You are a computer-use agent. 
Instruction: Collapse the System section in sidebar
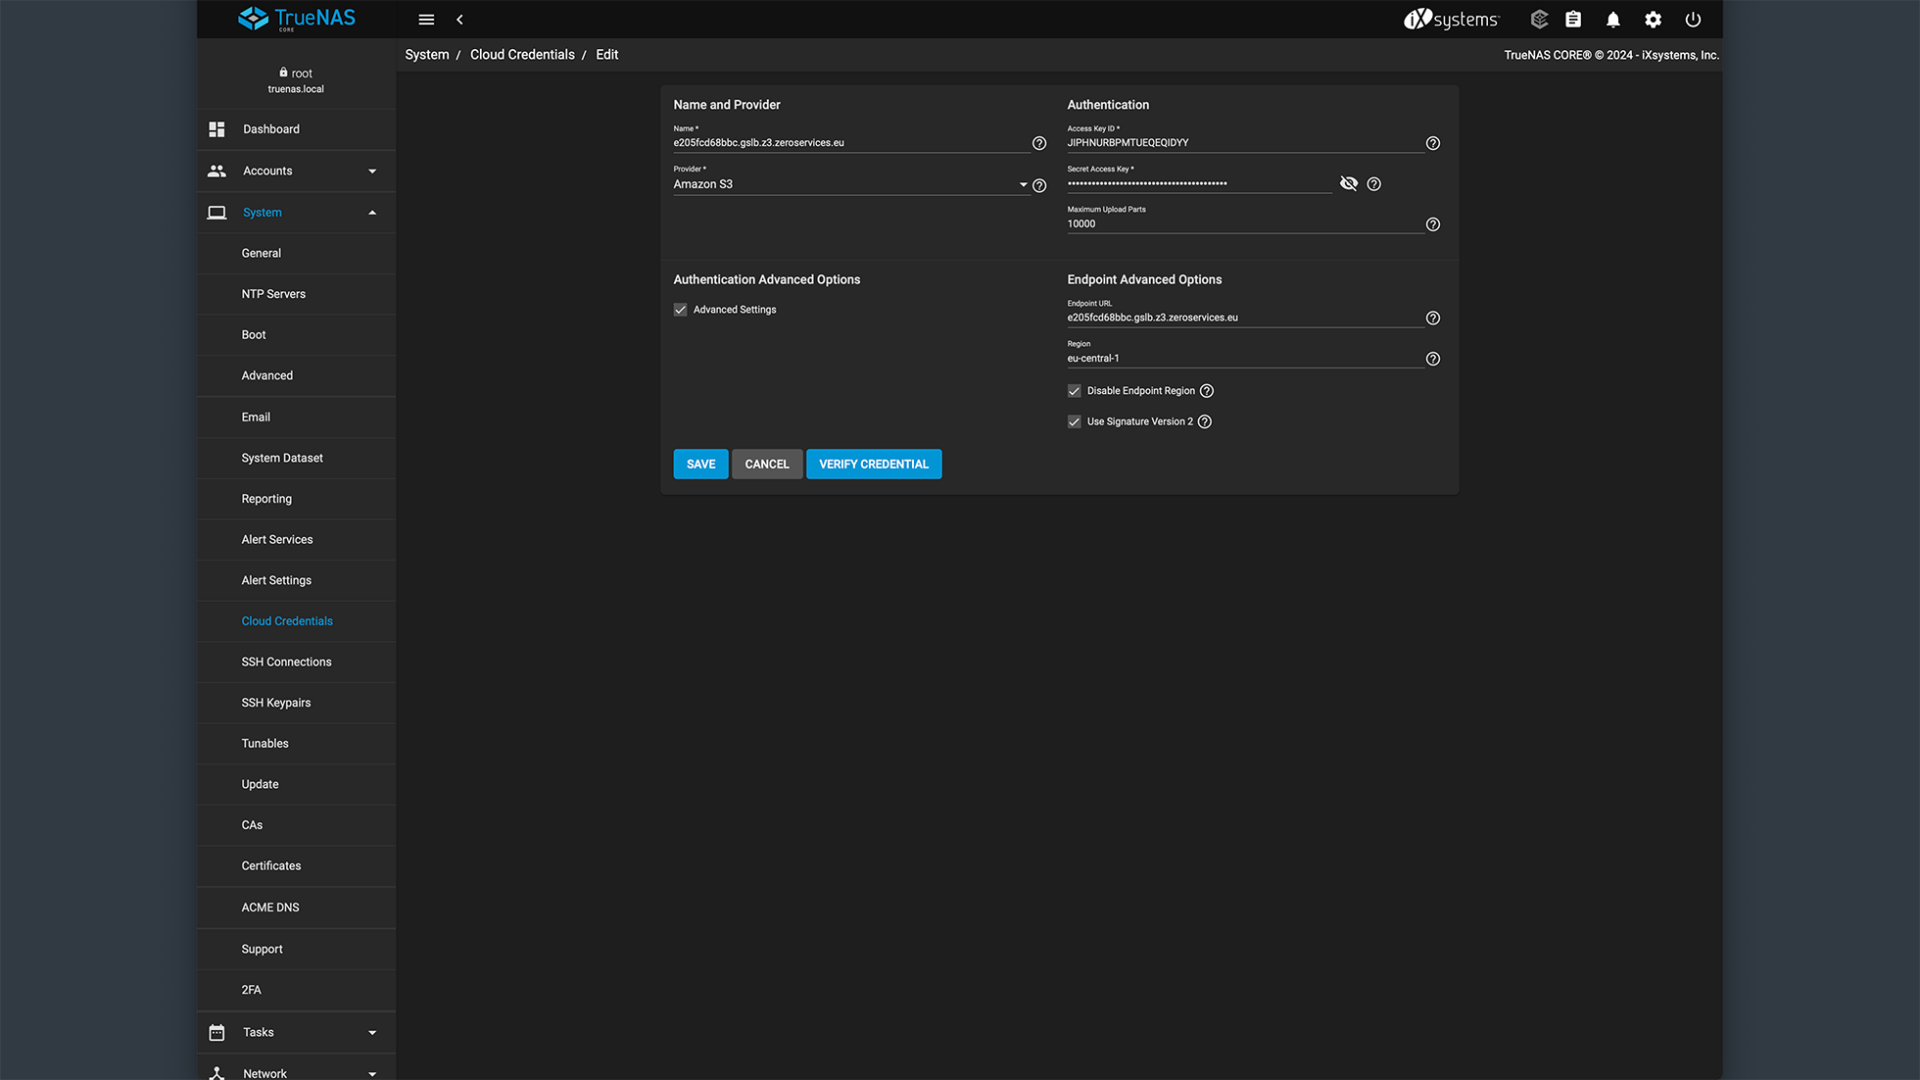[x=372, y=212]
